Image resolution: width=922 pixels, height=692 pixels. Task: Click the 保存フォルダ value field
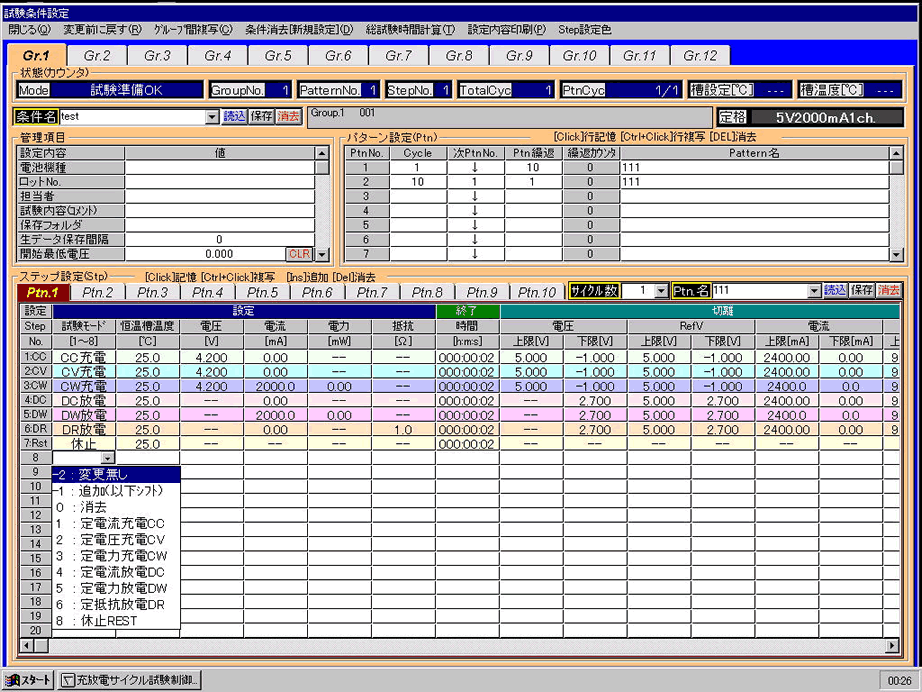click(x=219, y=225)
